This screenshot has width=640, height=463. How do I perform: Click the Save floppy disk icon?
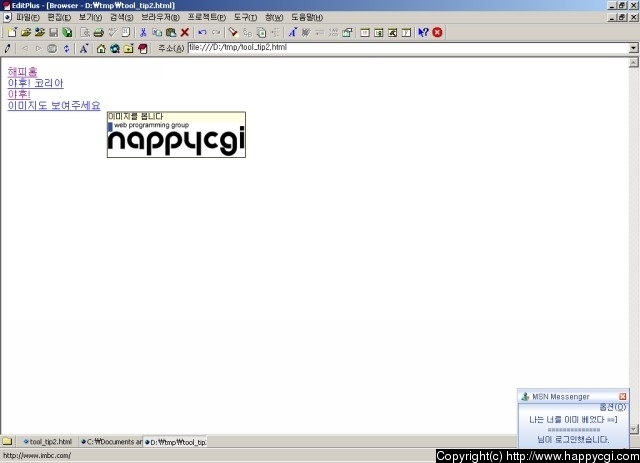53,33
